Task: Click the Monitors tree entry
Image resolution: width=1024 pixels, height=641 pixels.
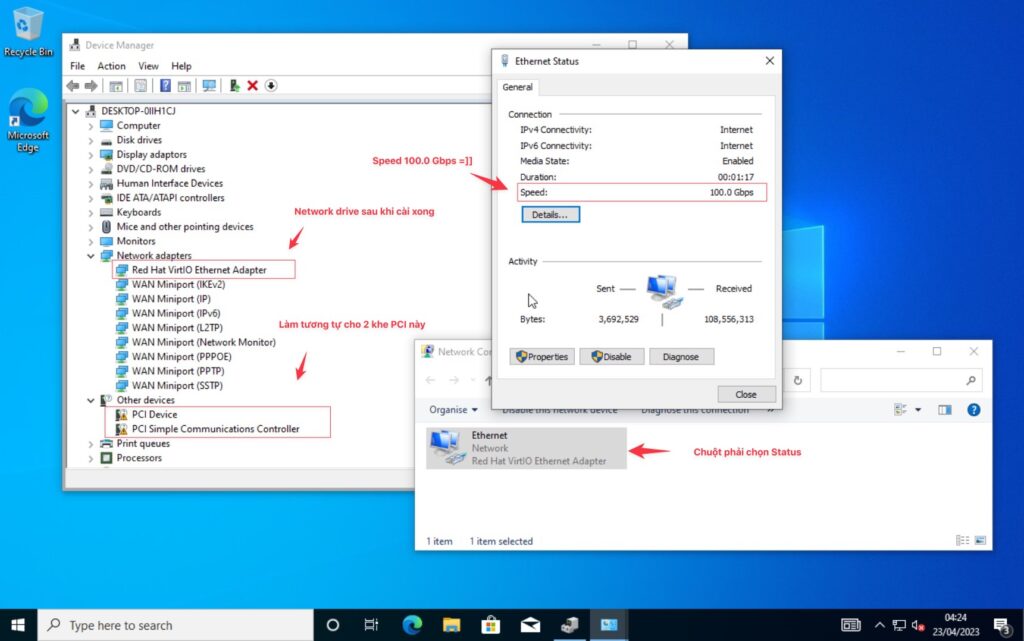Action: (136, 241)
